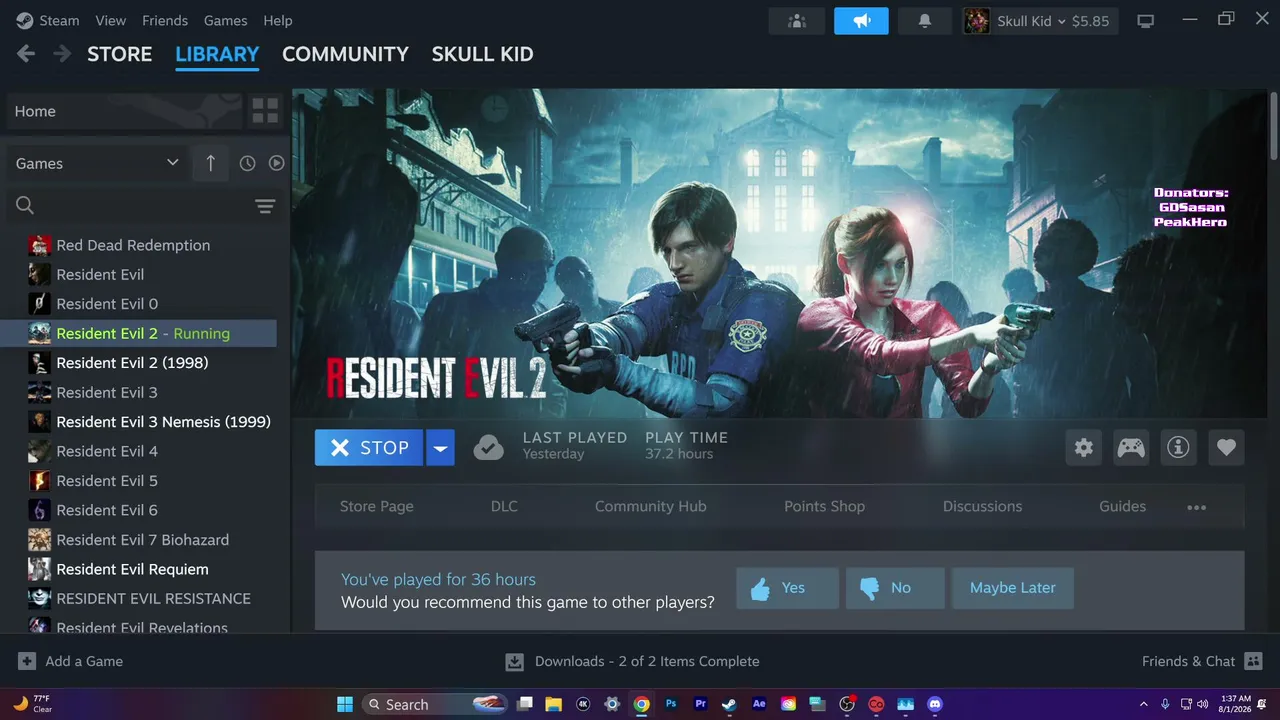Image resolution: width=1280 pixels, height=720 pixels.
Task: Select Resident Evil 3 Nemesis (1999)
Action: click(138, 422)
